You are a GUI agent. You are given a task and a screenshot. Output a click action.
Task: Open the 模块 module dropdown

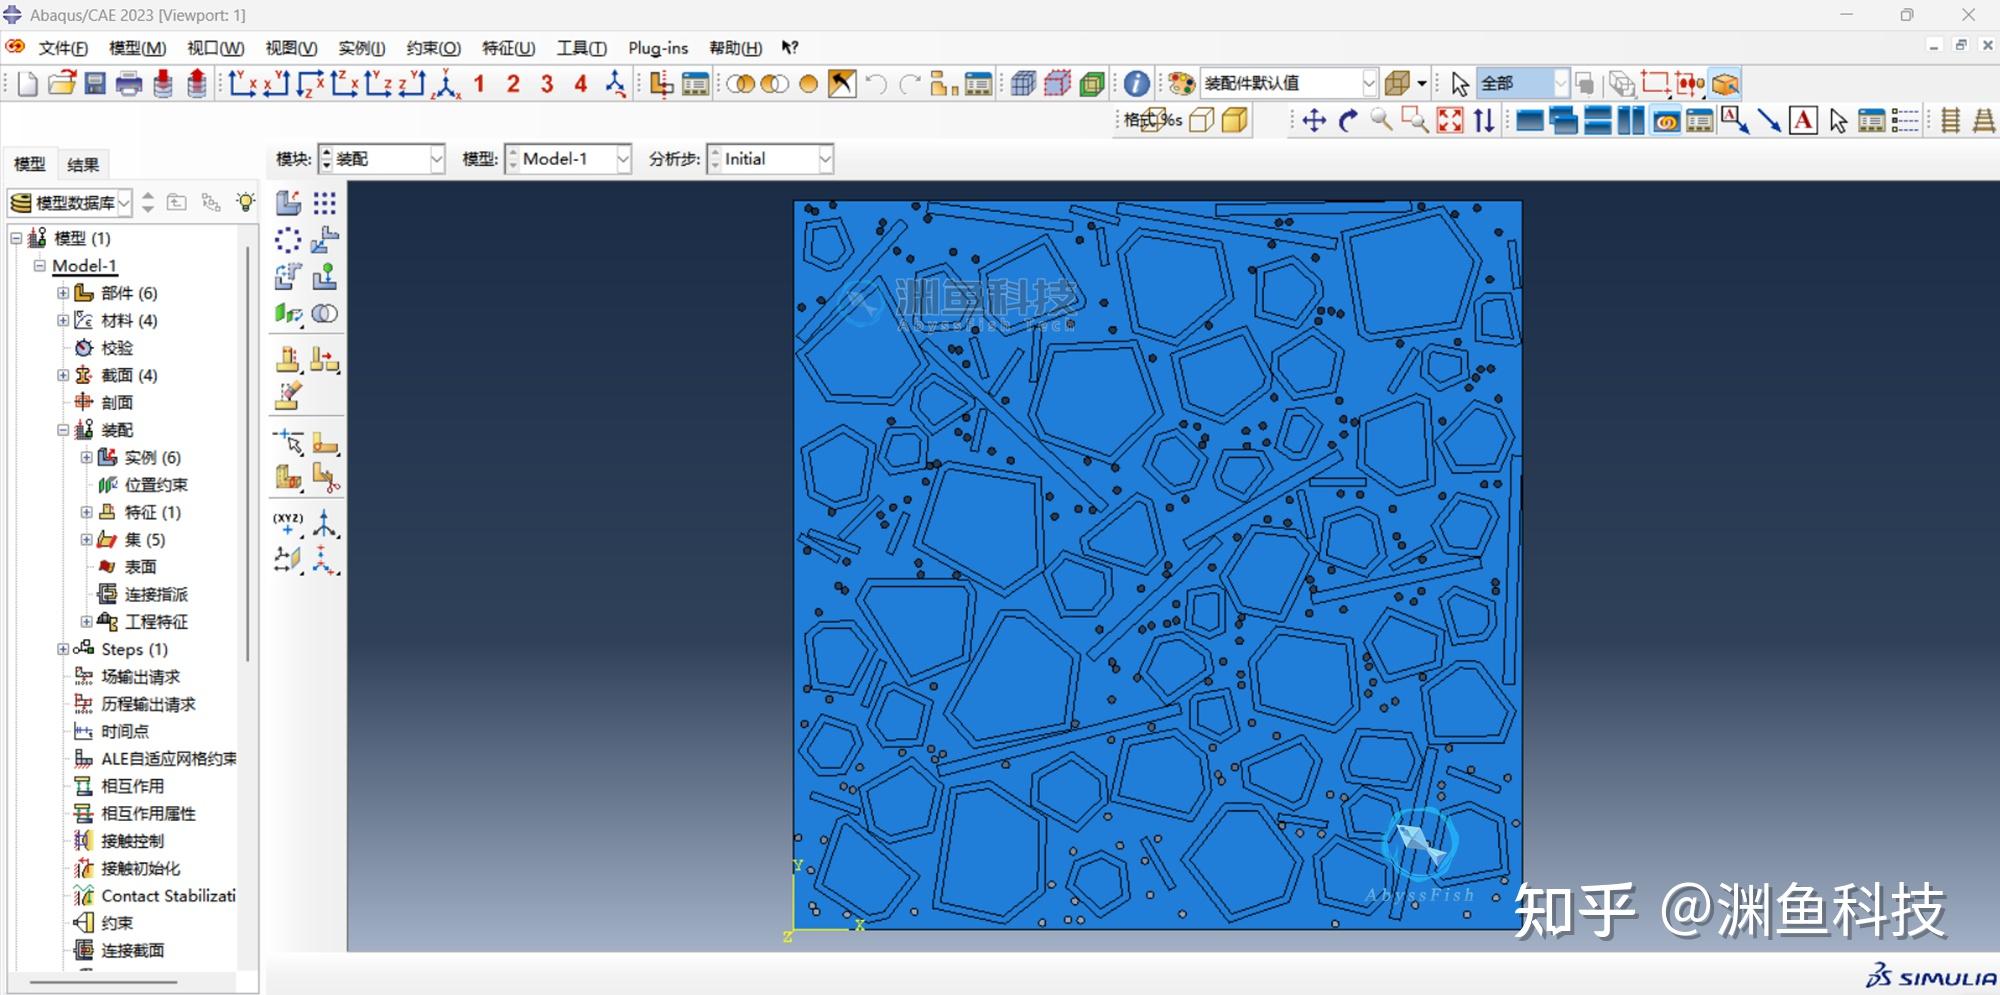[436, 159]
